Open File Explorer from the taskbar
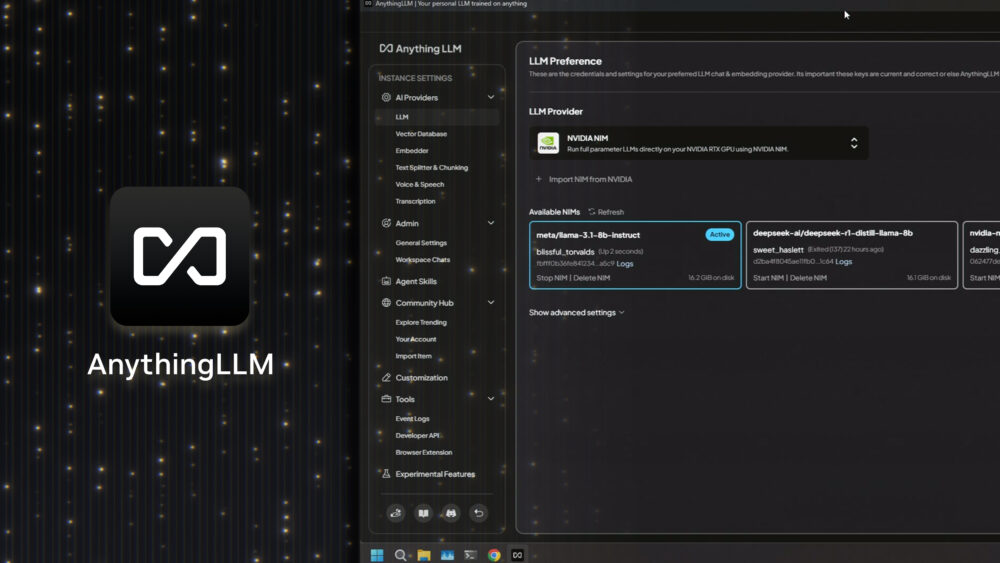The image size is (1000, 563). 423,555
